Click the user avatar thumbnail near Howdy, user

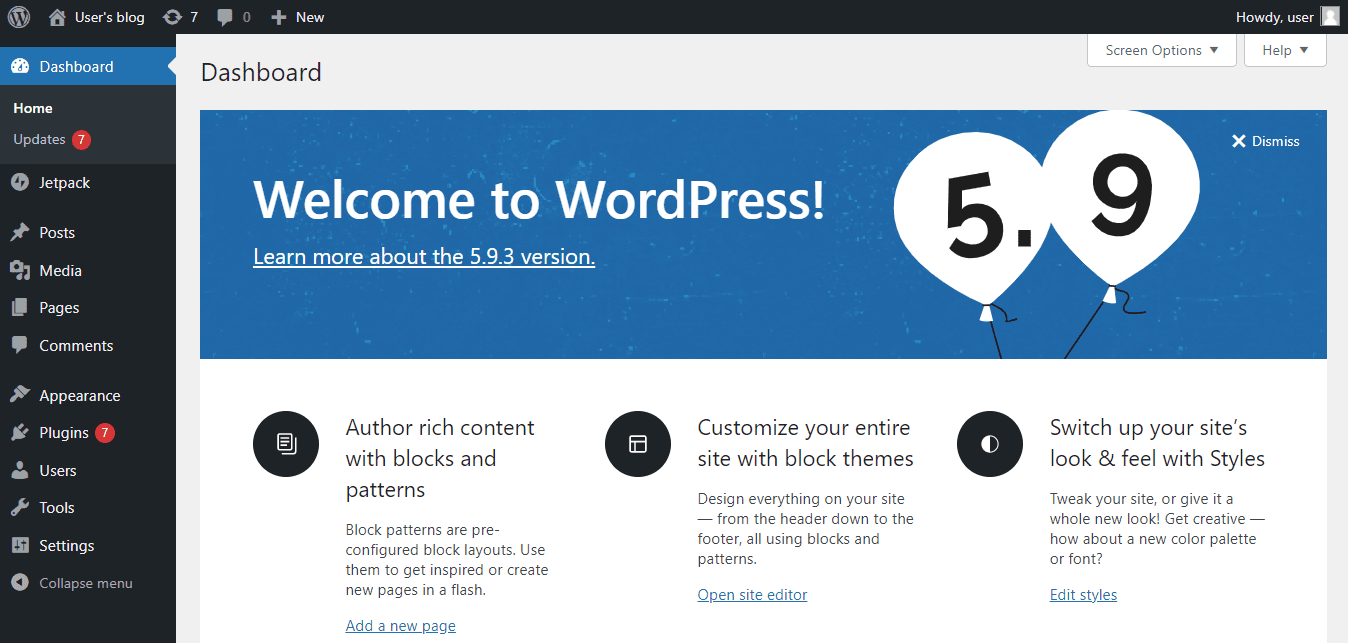coord(1329,16)
